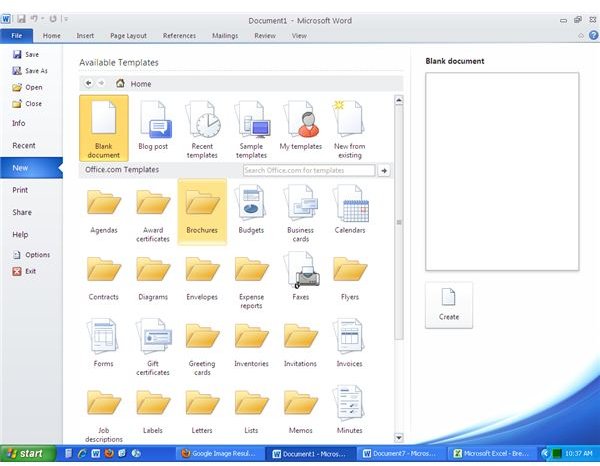The height and width of the screenshot is (466, 600).
Task: Click the template list scroll down arrow
Action: [x=399, y=437]
